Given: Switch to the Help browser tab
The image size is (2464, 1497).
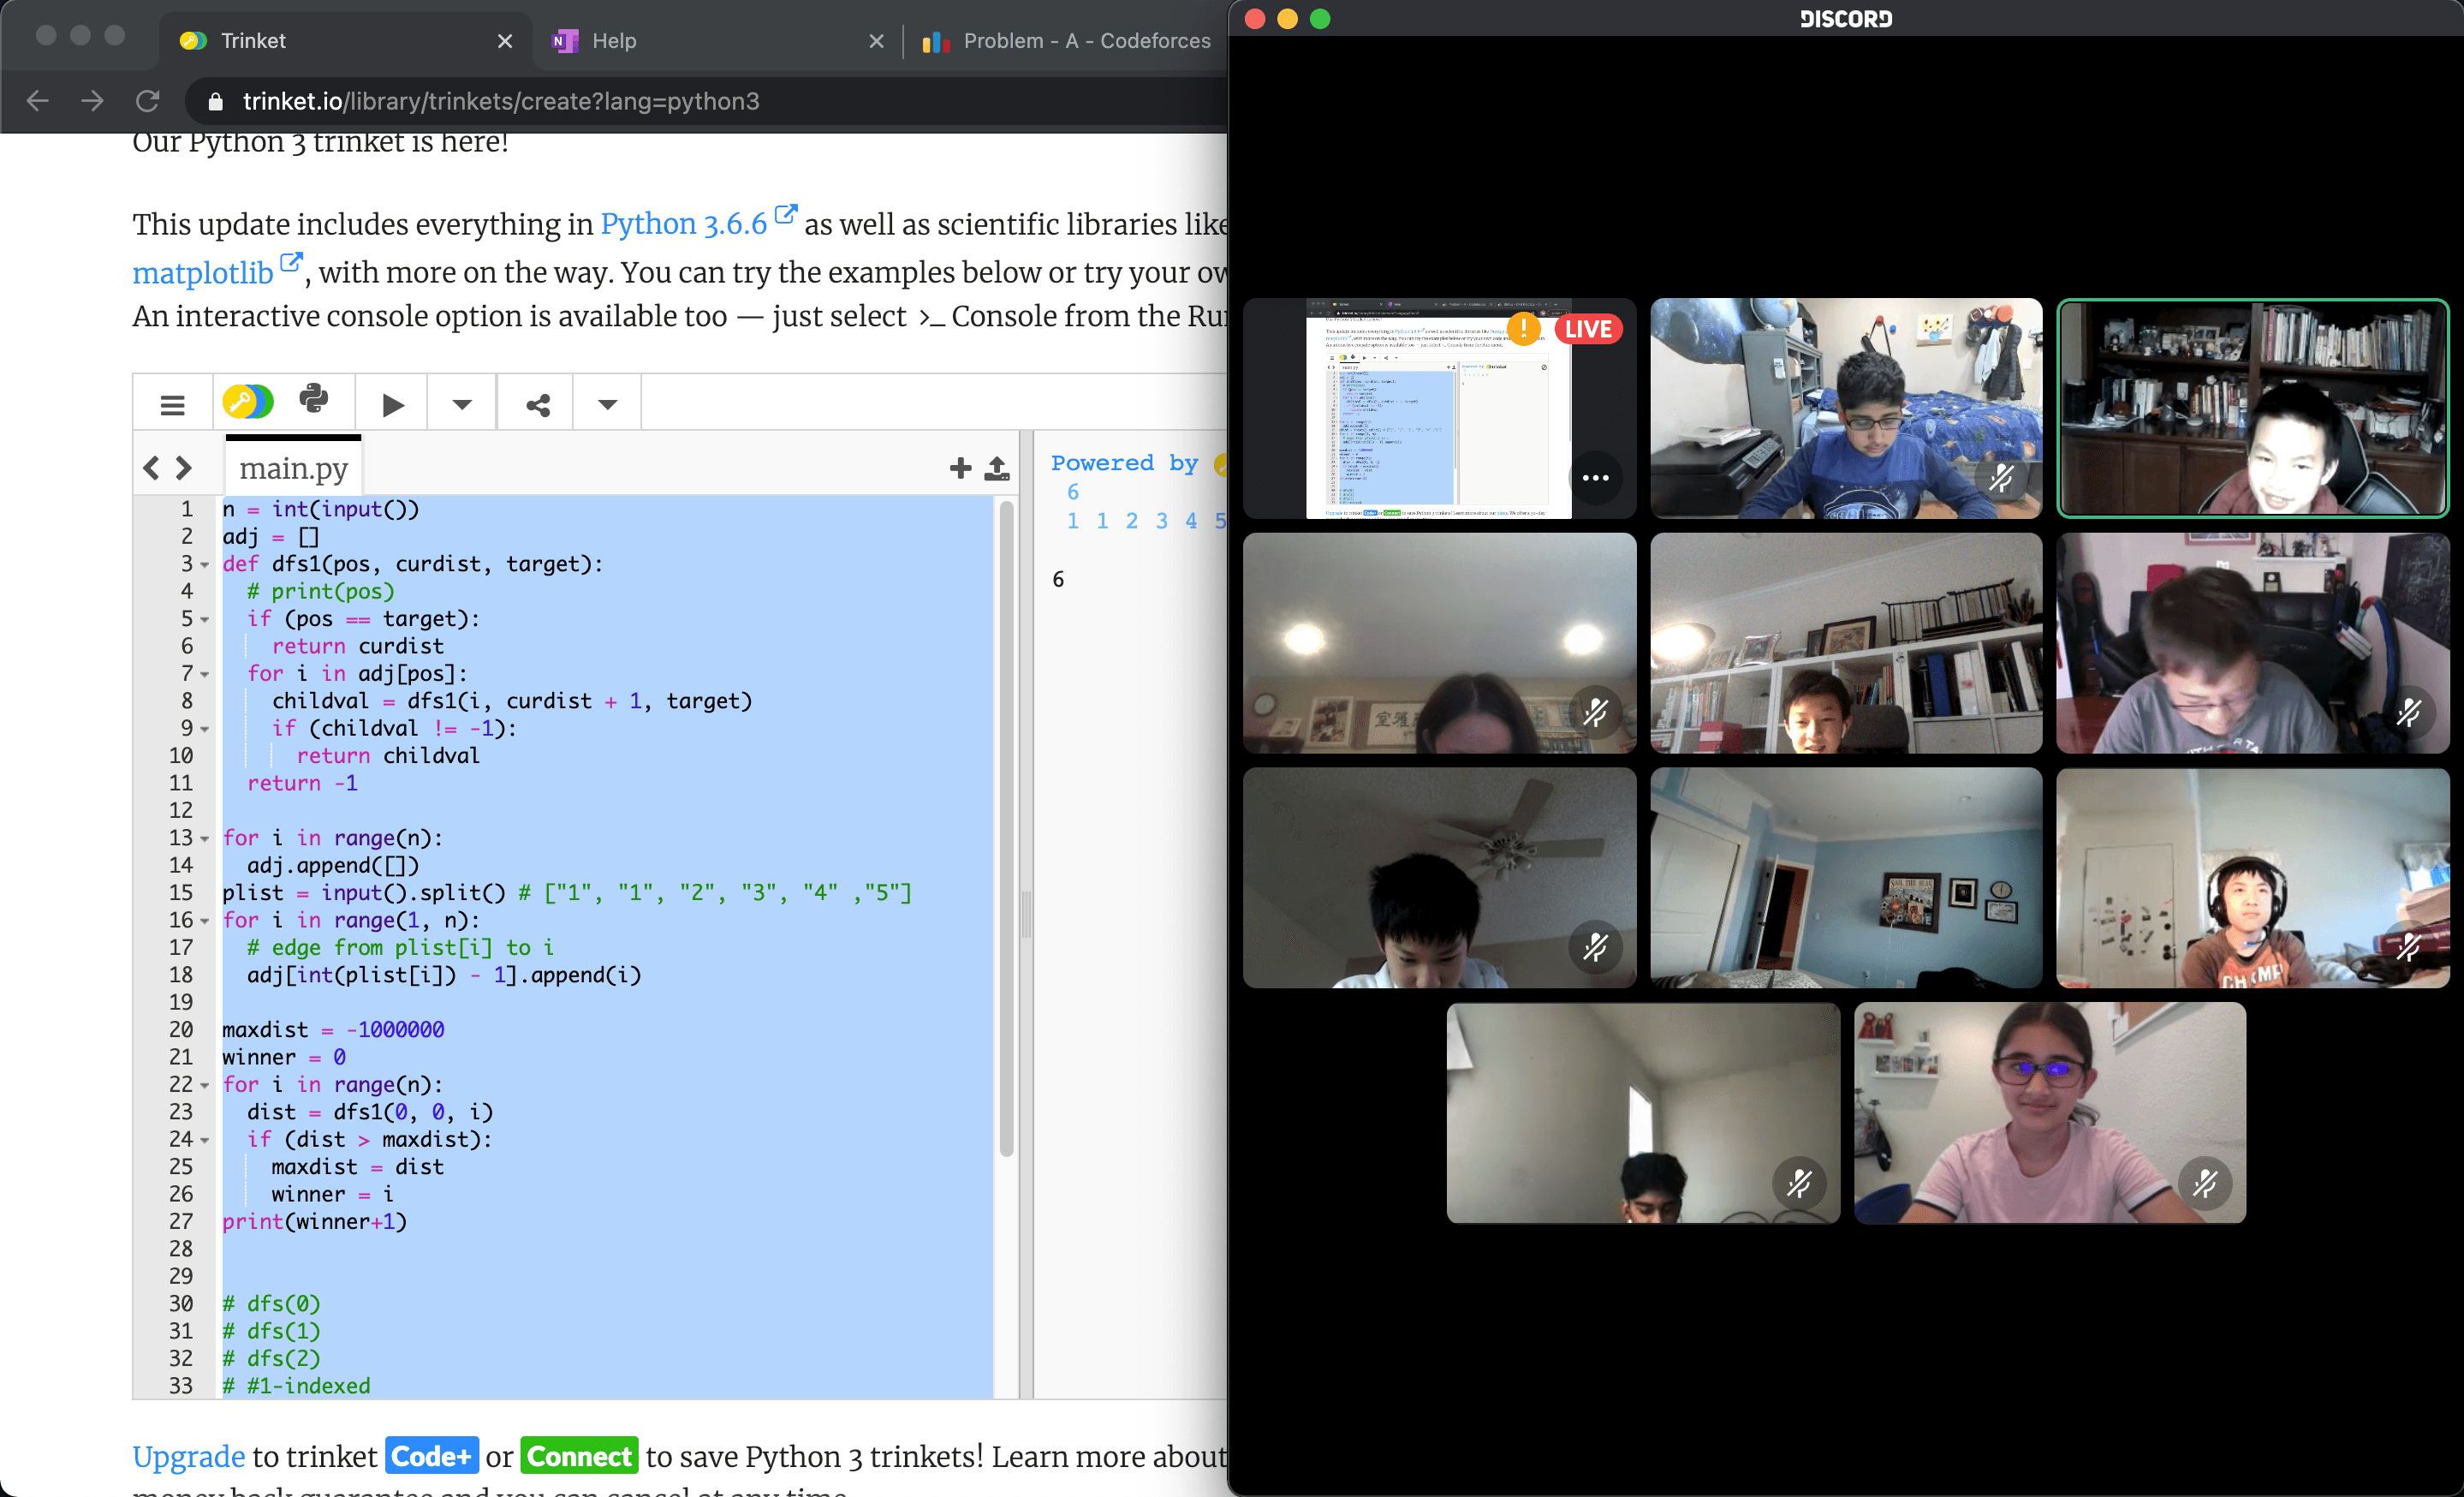Looking at the screenshot, I should click(718, 41).
